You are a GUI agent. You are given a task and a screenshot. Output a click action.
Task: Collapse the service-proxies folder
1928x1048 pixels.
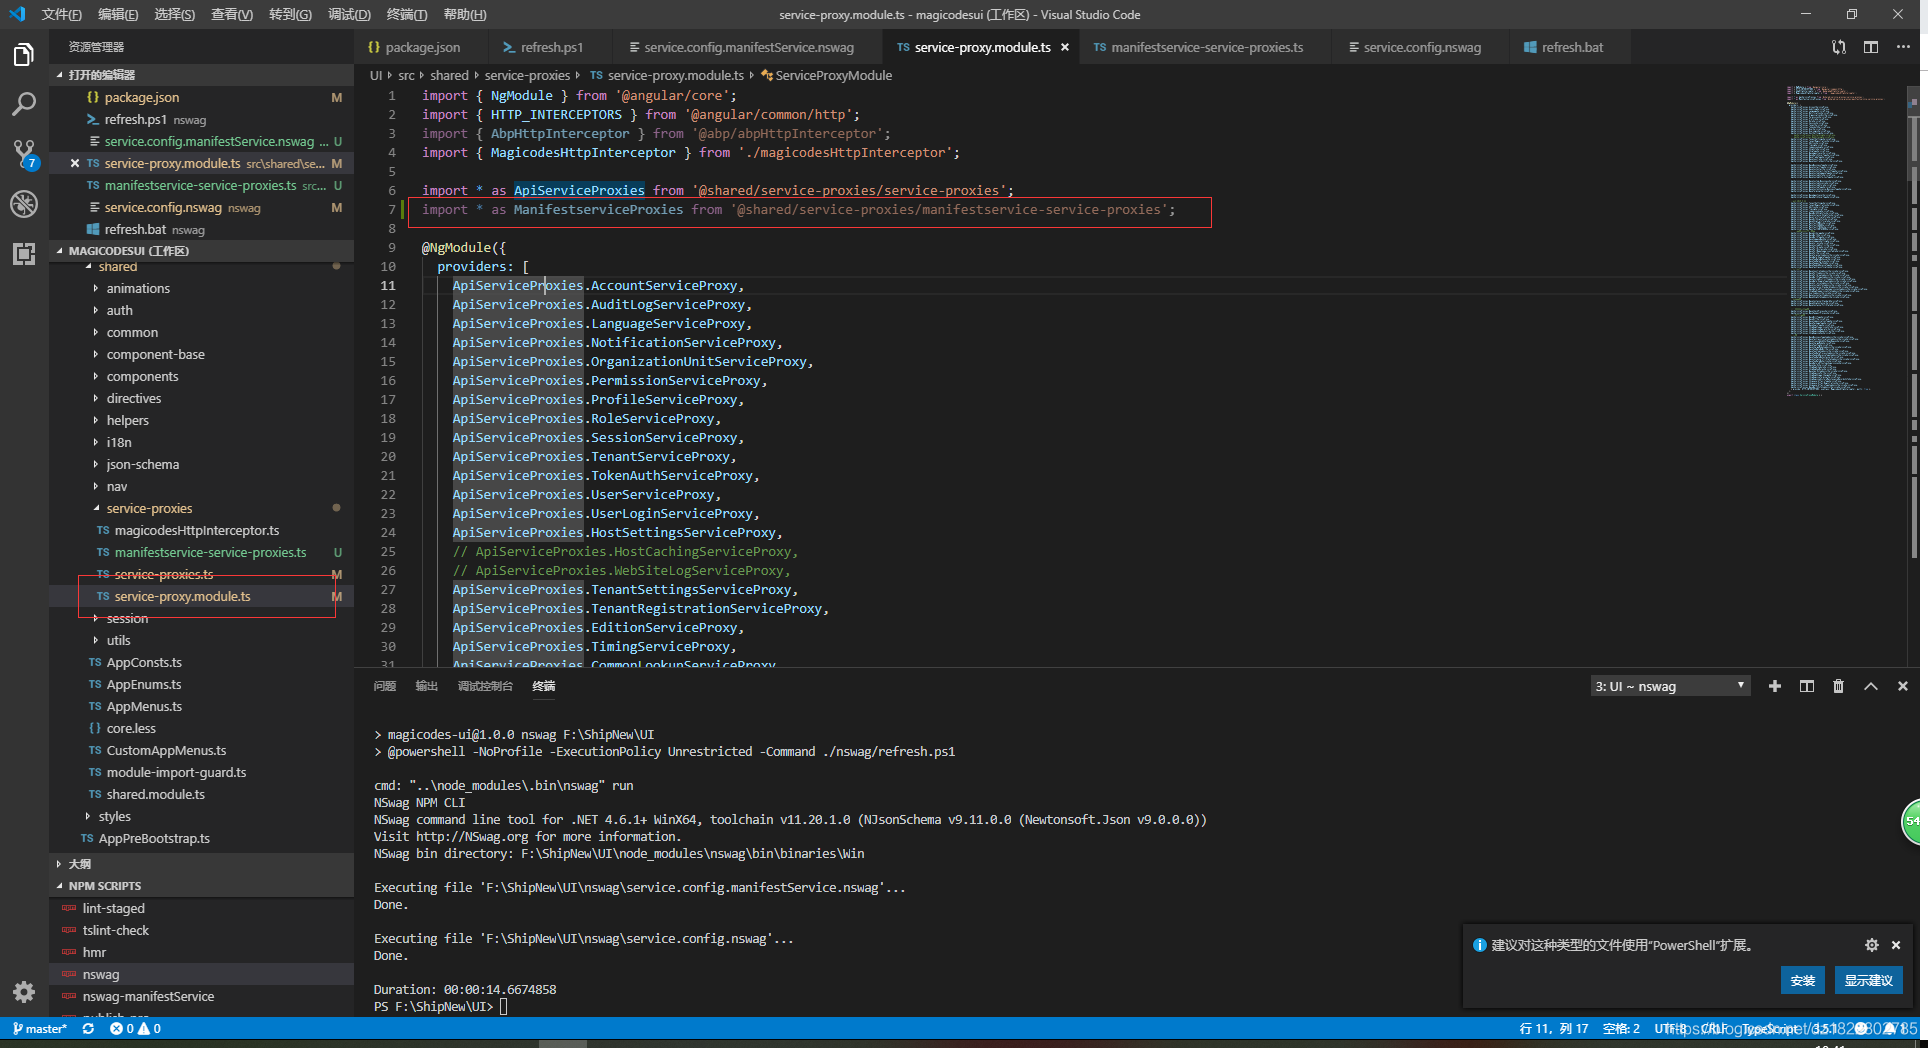[149, 508]
